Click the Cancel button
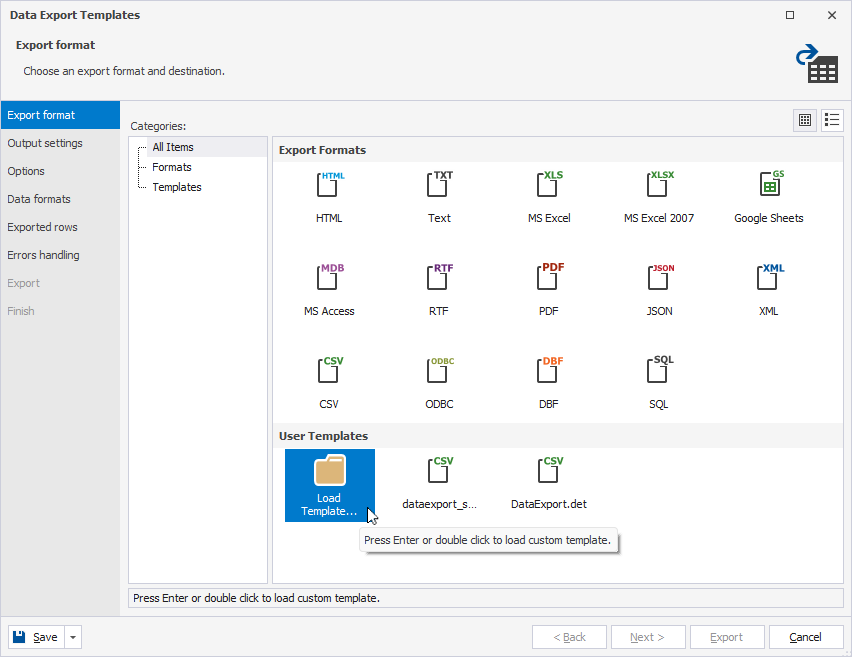852x657 pixels. coord(805,637)
